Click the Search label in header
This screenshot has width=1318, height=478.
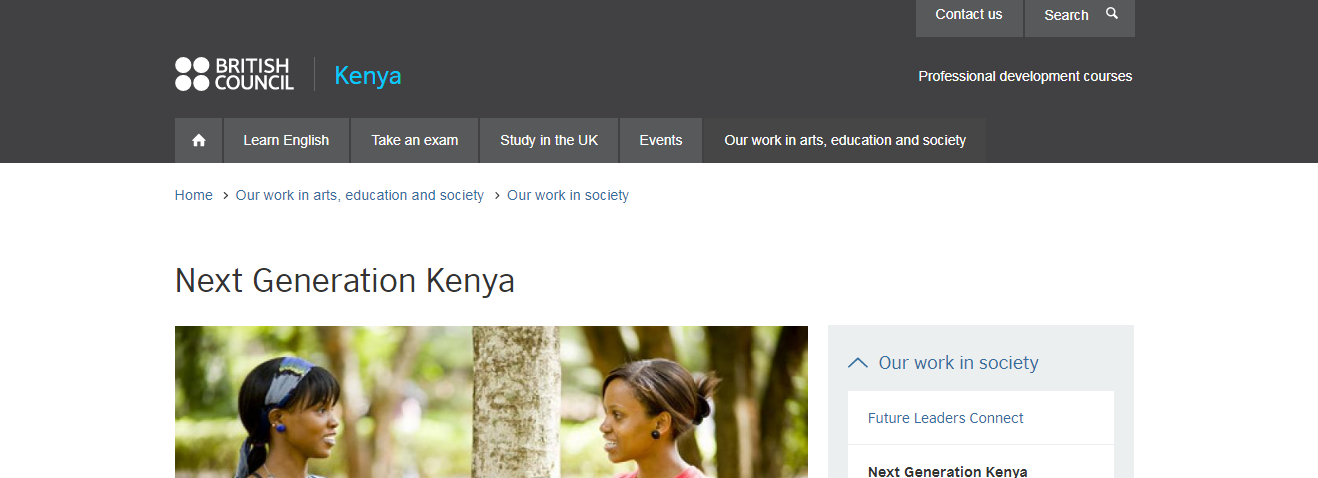(x=1066, y=15)
